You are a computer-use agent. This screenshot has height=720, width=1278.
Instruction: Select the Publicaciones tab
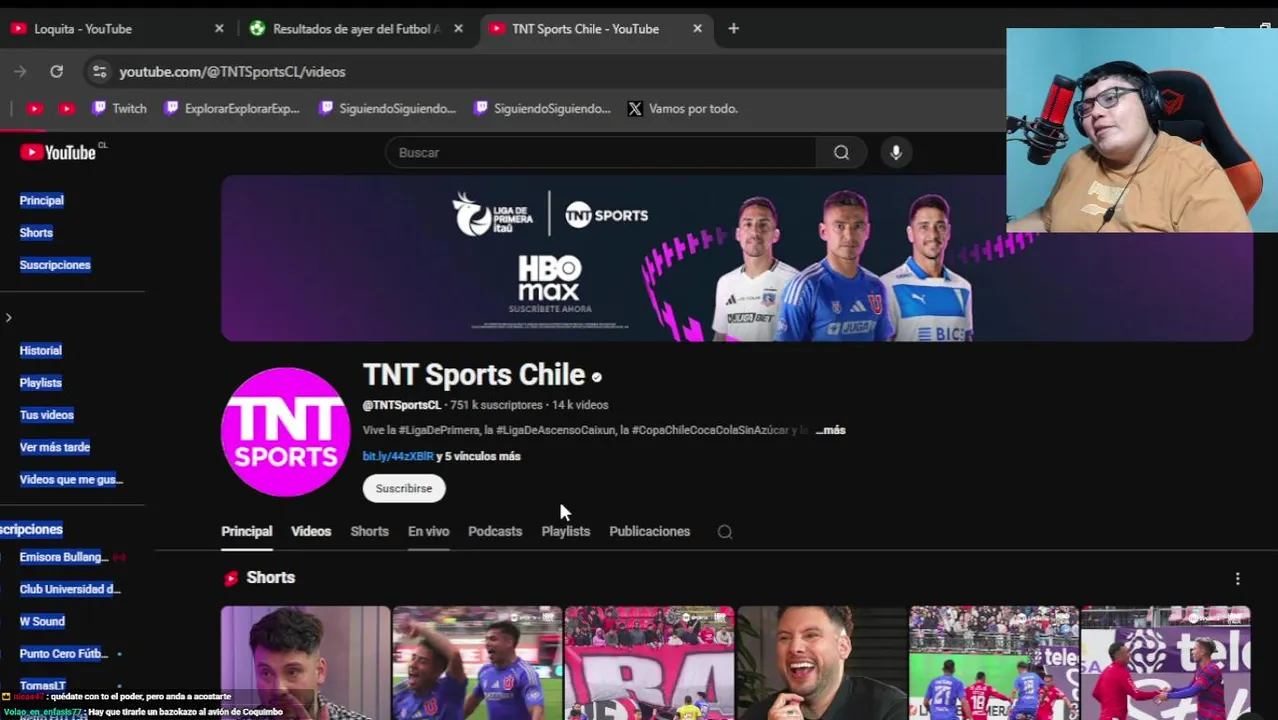point(650,531)
